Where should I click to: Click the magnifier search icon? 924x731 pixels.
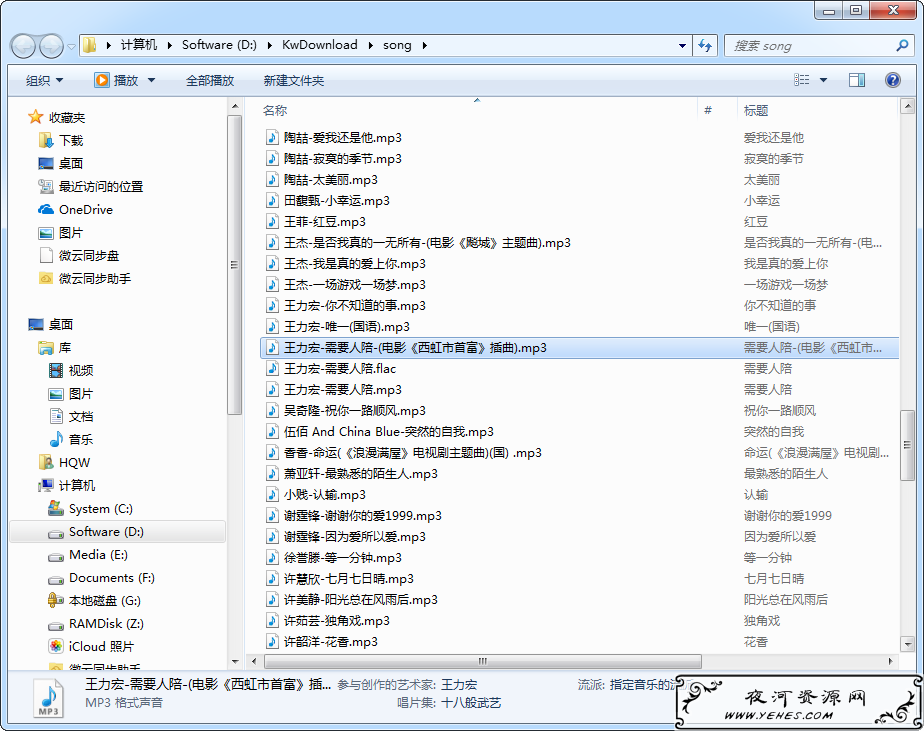point(902,45)
